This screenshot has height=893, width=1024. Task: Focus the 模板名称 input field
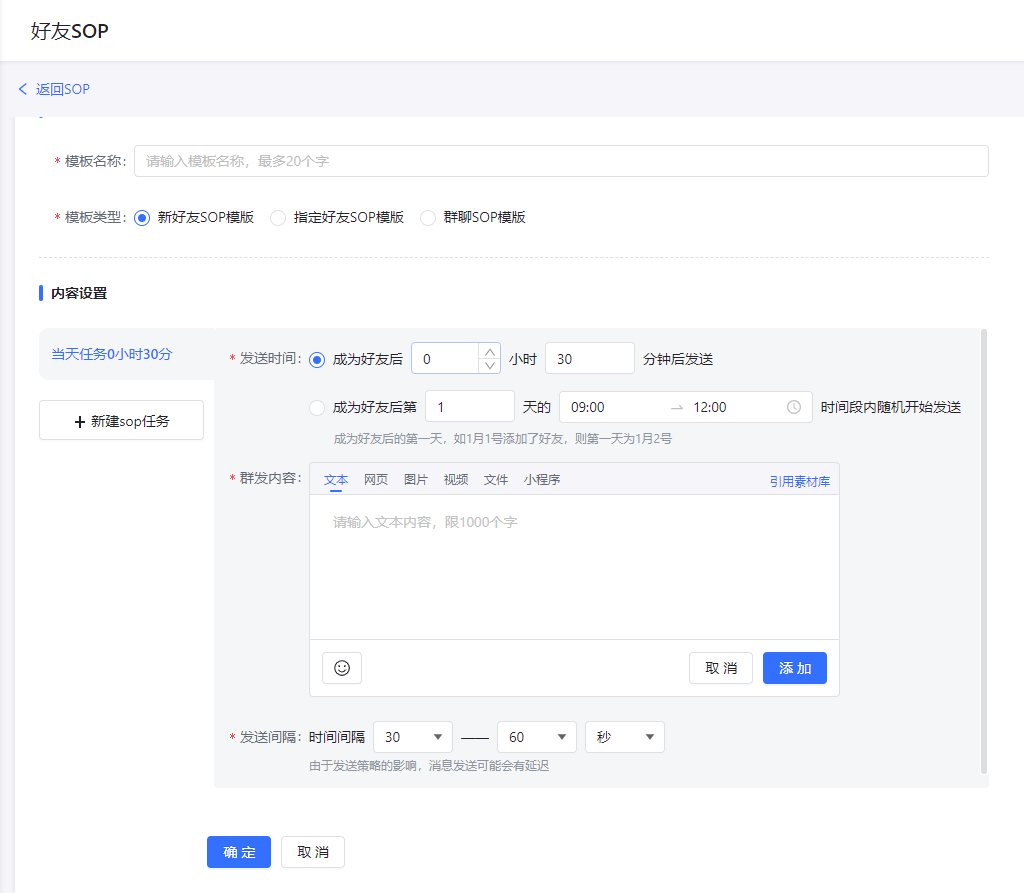[560, 161]
